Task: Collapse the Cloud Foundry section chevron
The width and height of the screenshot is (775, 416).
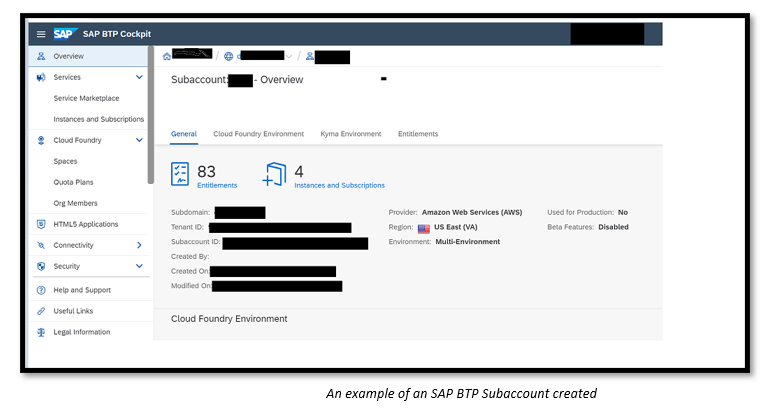Action: click(139, 140)
